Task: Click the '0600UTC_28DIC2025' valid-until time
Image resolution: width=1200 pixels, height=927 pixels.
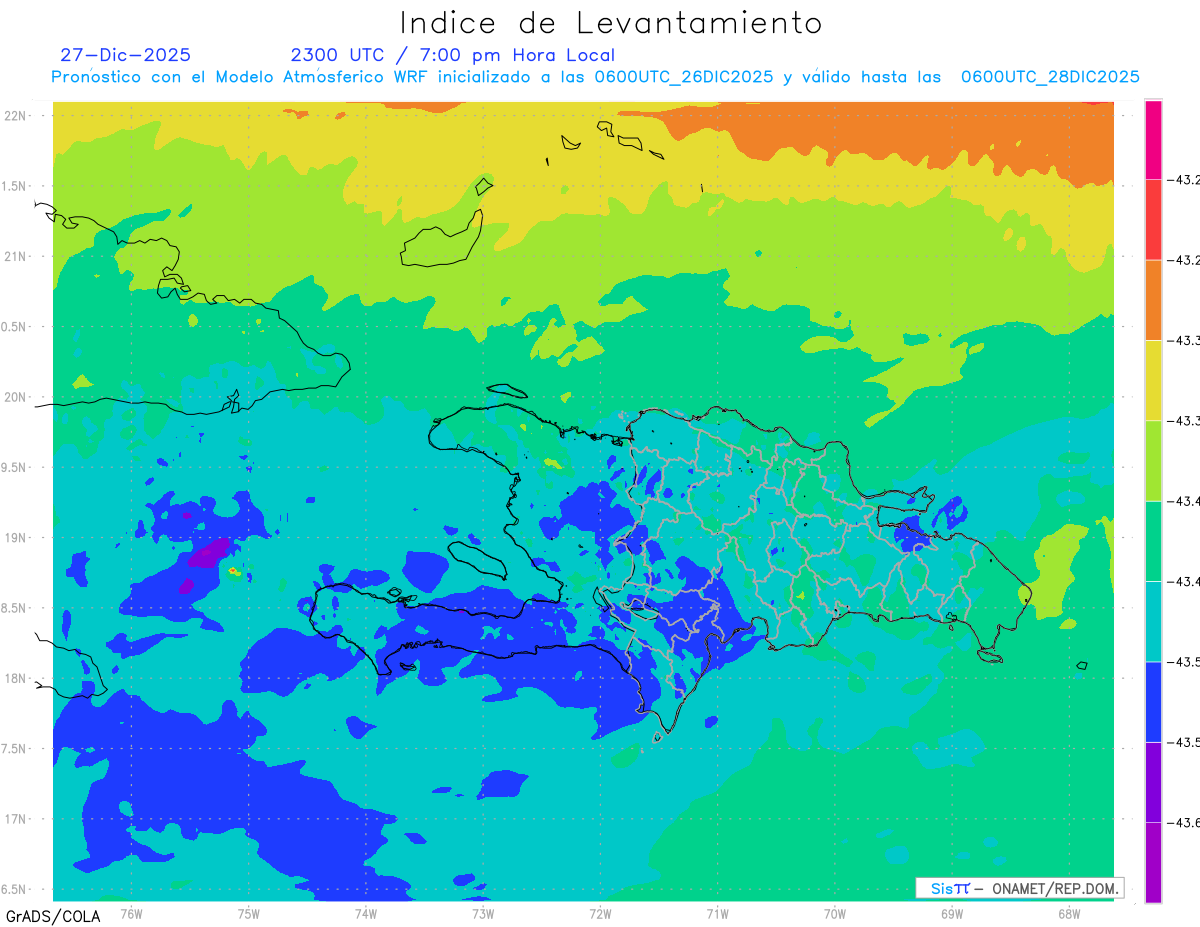Action: point(1050,77)
